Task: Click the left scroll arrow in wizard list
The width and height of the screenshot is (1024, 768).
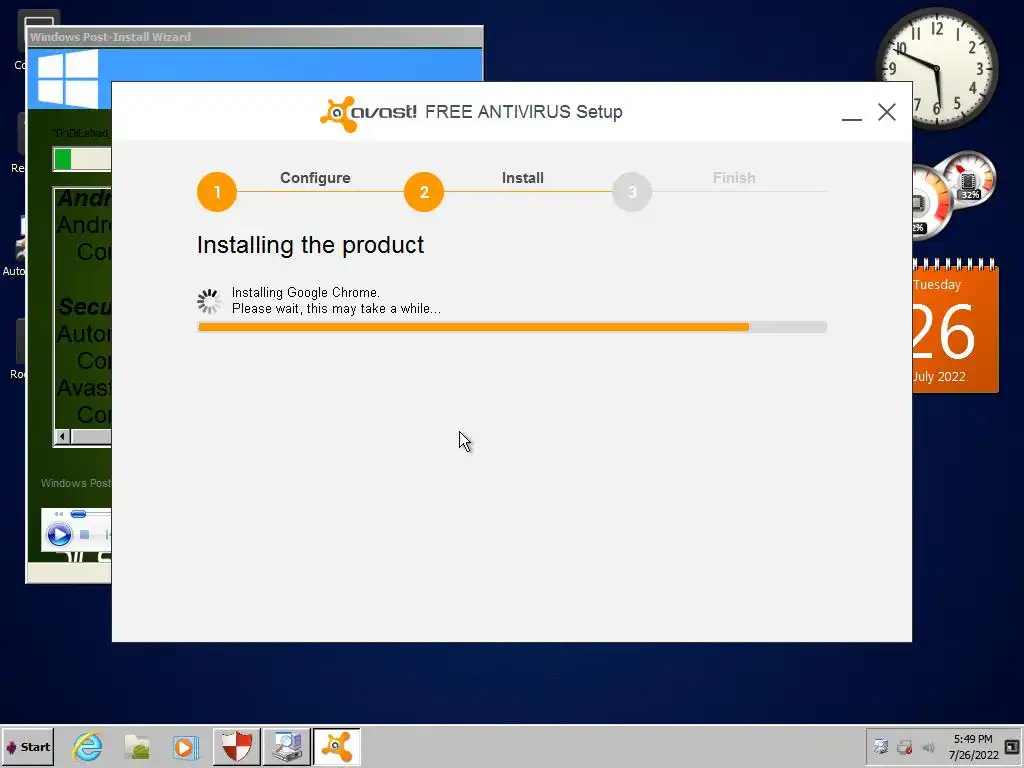Action: [x=62, y=436]
